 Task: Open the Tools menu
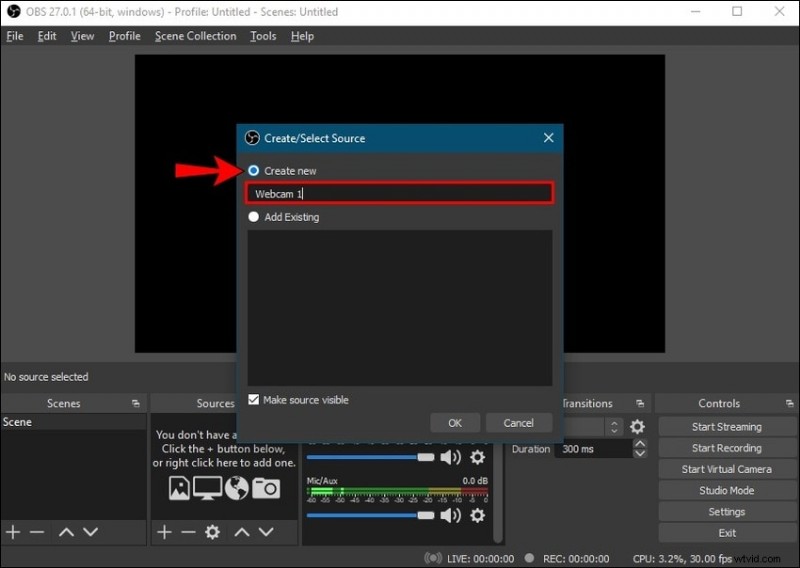pos(263,36)
